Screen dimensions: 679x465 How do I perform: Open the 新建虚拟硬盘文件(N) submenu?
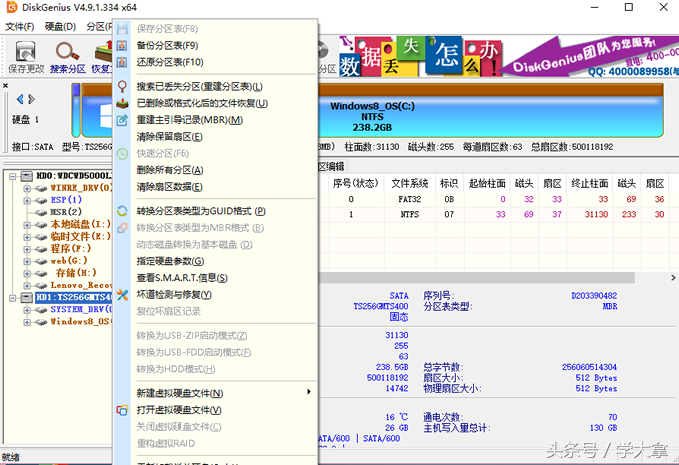click(216, 393)
